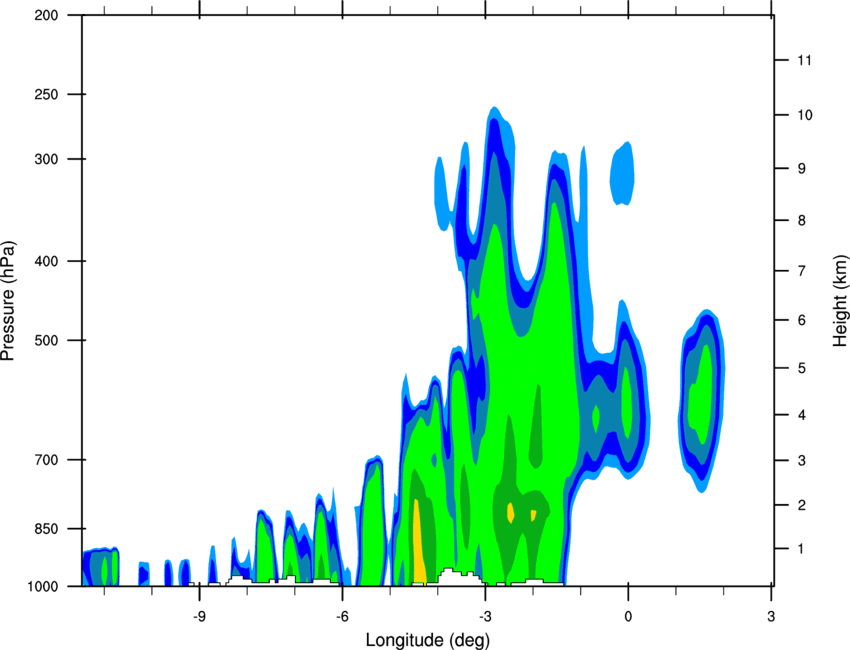Select the 300 pressure tick label
This screenshot has height=650, width=850.
pyautogui.click(x=46, y=159)
